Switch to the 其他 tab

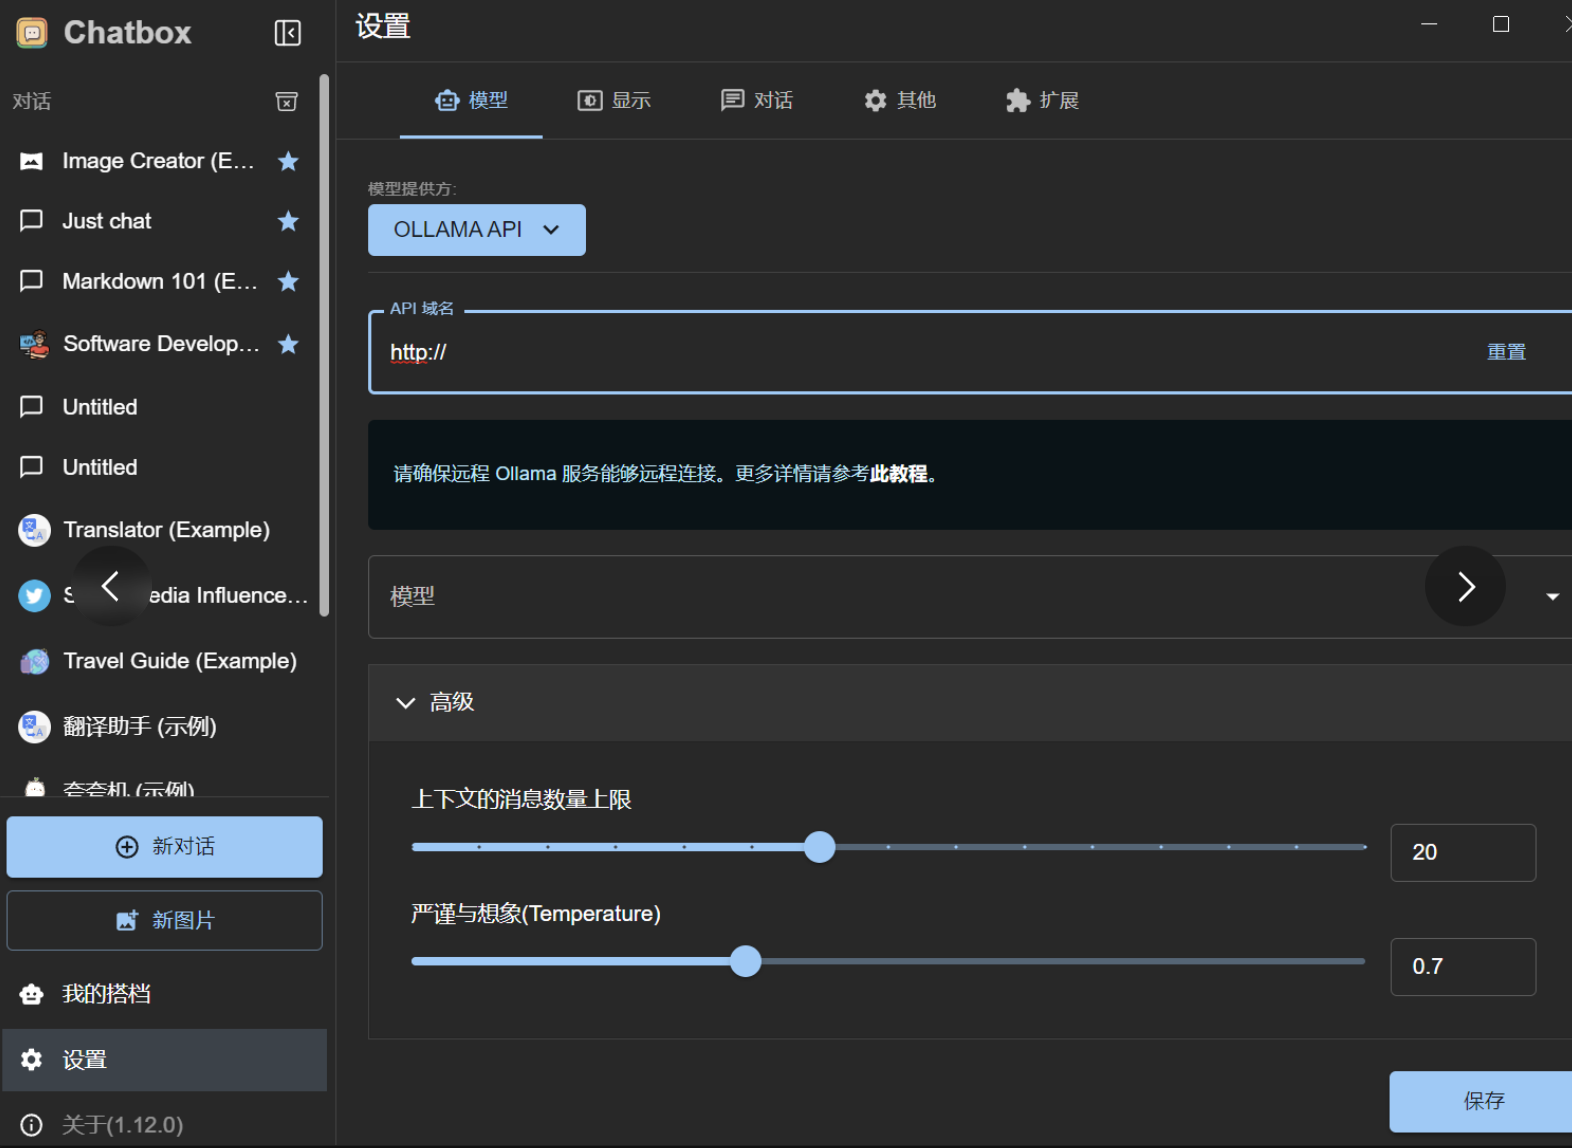900,100
